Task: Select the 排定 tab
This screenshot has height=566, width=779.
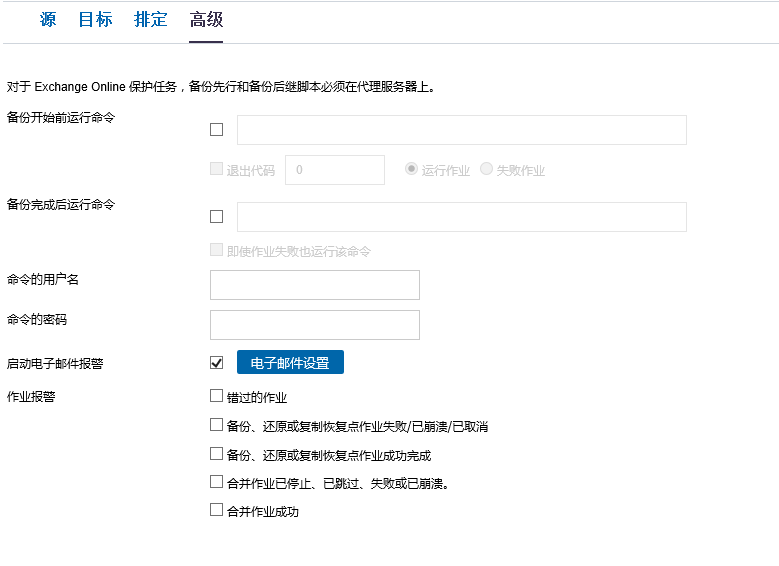Action: click(151, 20)
